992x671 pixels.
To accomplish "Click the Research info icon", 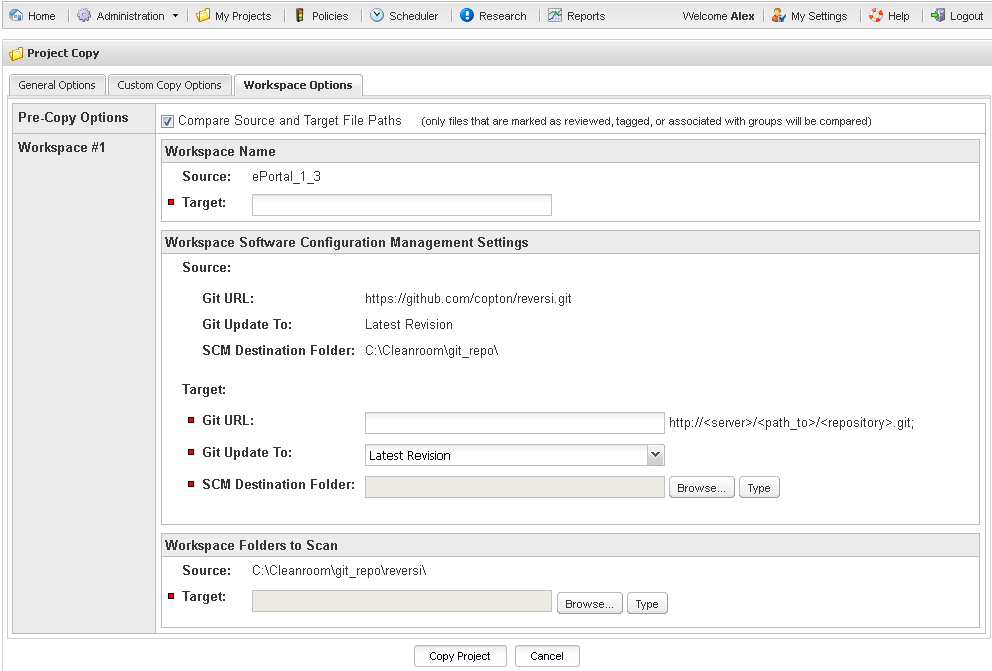I will tap(467, 16).
